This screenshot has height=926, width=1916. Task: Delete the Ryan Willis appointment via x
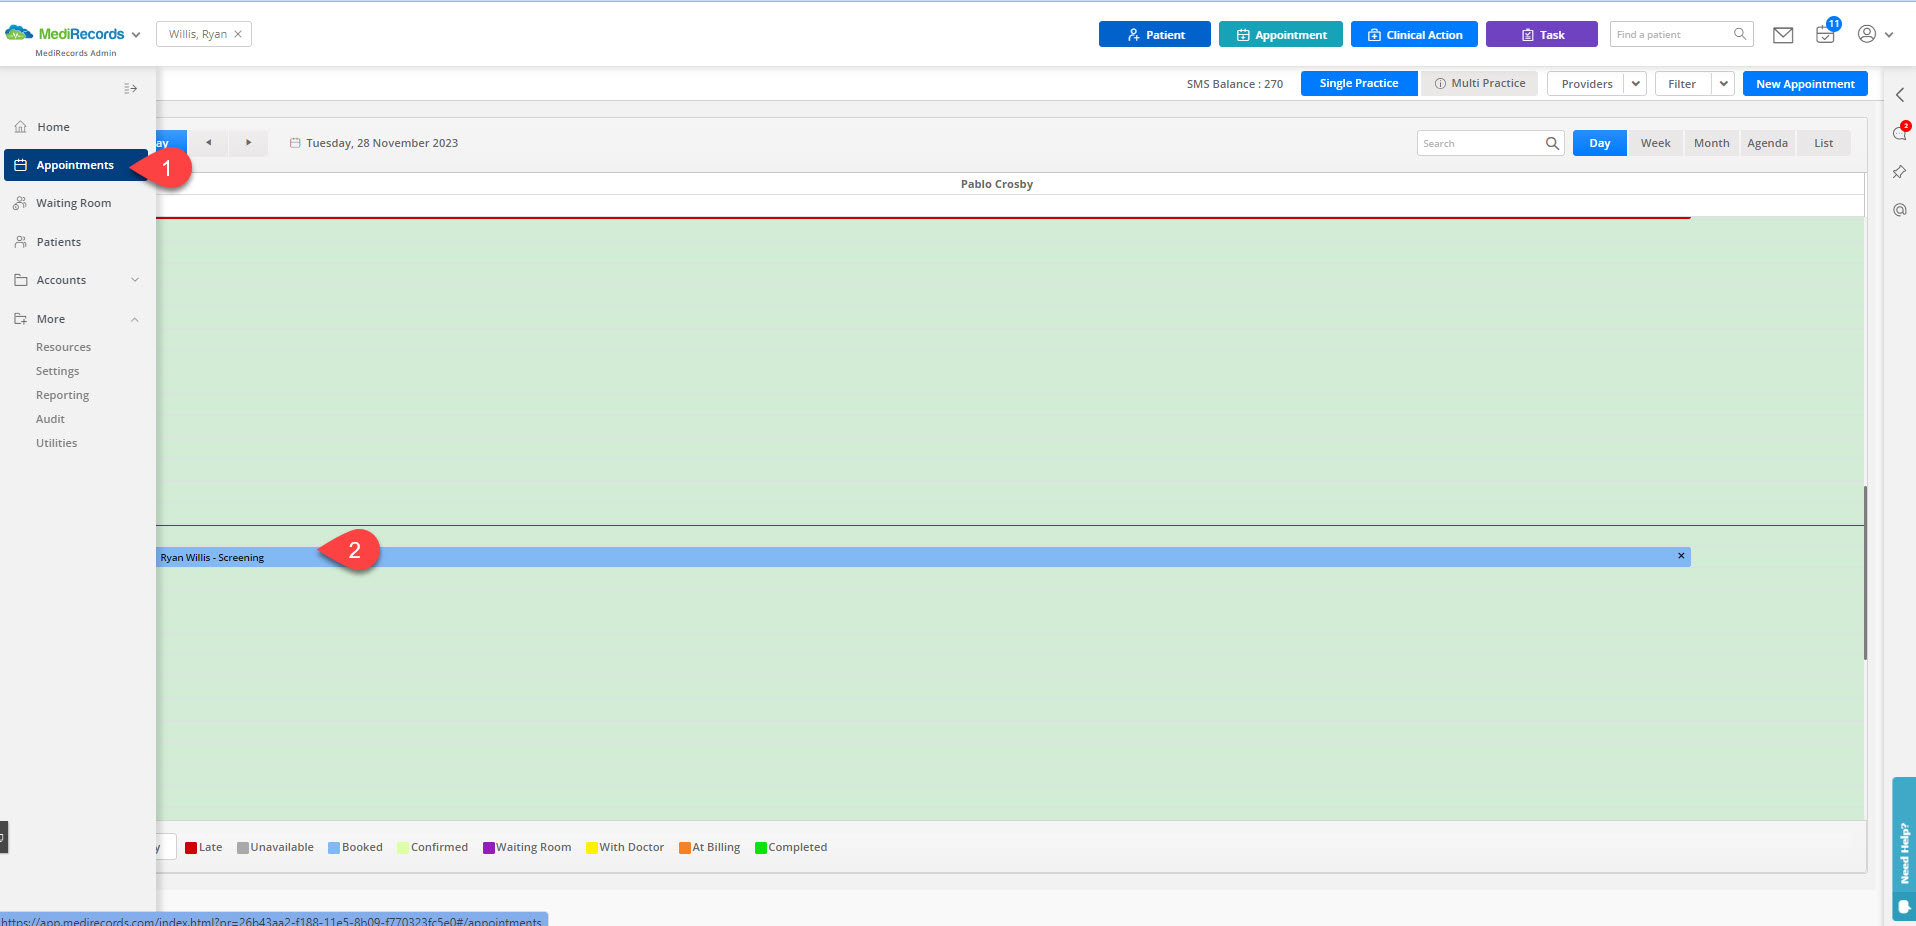pyautogui.click(x=1681, y=556)
